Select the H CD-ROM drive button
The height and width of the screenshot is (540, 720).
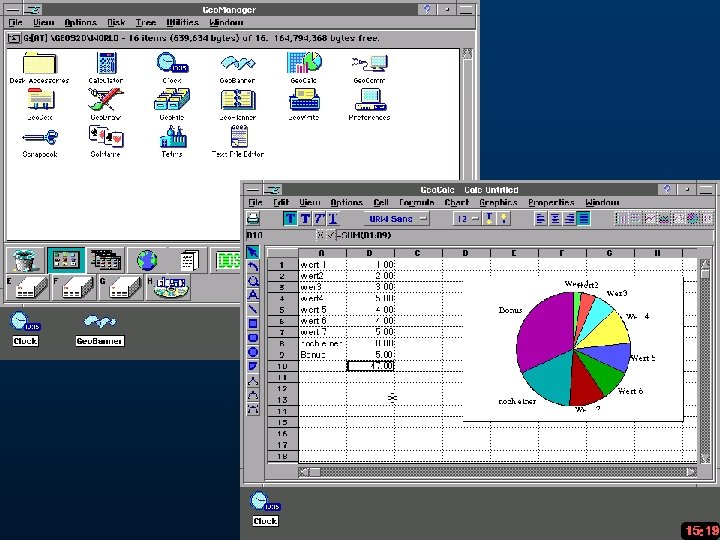167,287
